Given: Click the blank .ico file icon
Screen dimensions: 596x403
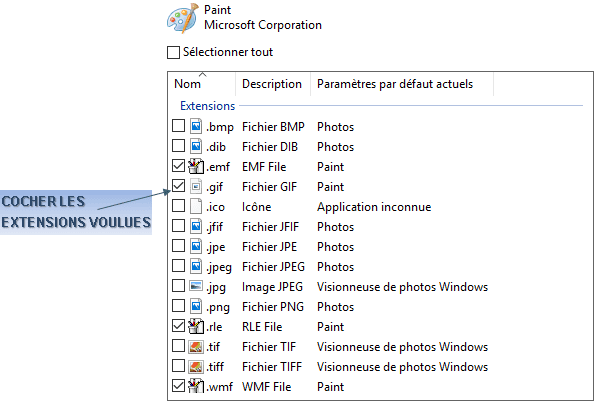Looking at the screenshot, I should pyautogui.click(x=196, y=206).
